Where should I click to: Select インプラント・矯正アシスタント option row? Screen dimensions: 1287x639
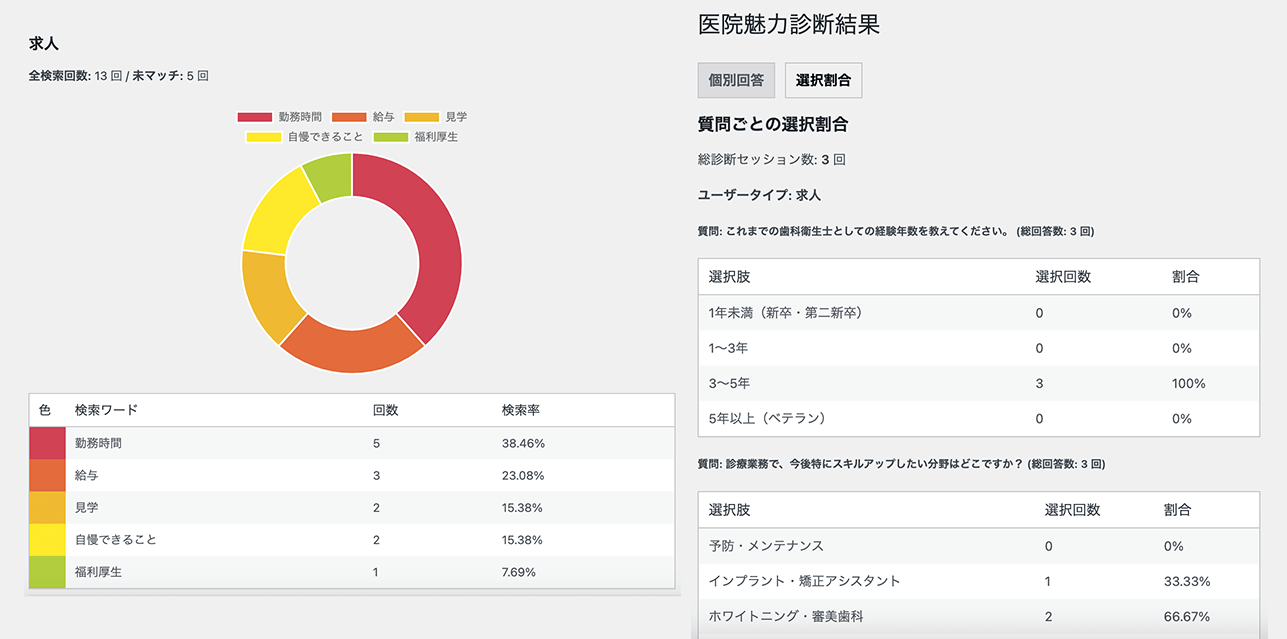click(979, 581)
